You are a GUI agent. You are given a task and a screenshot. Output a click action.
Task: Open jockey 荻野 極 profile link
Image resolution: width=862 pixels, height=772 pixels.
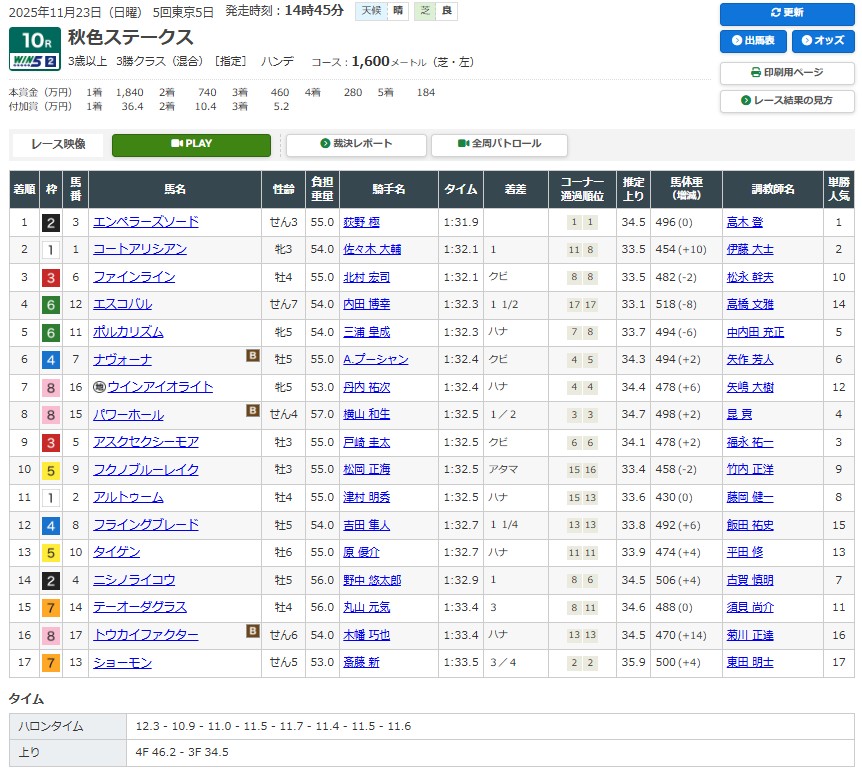(361, 222)
